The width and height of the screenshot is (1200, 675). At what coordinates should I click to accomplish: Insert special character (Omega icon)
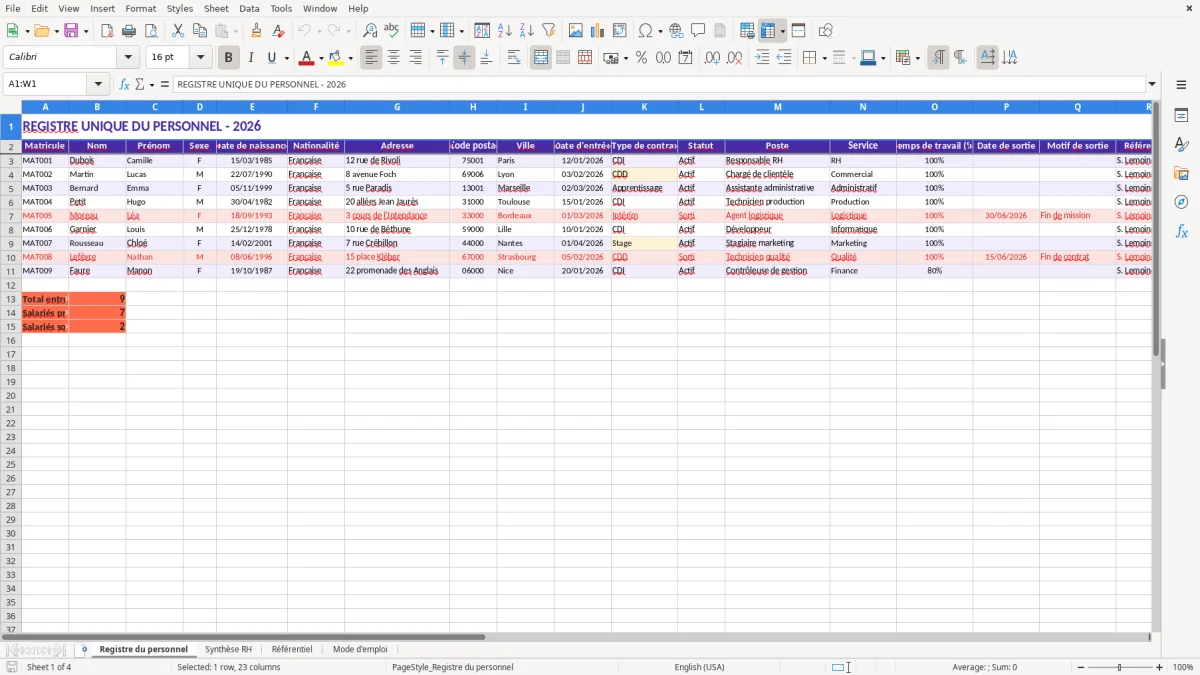coord(645,31)
